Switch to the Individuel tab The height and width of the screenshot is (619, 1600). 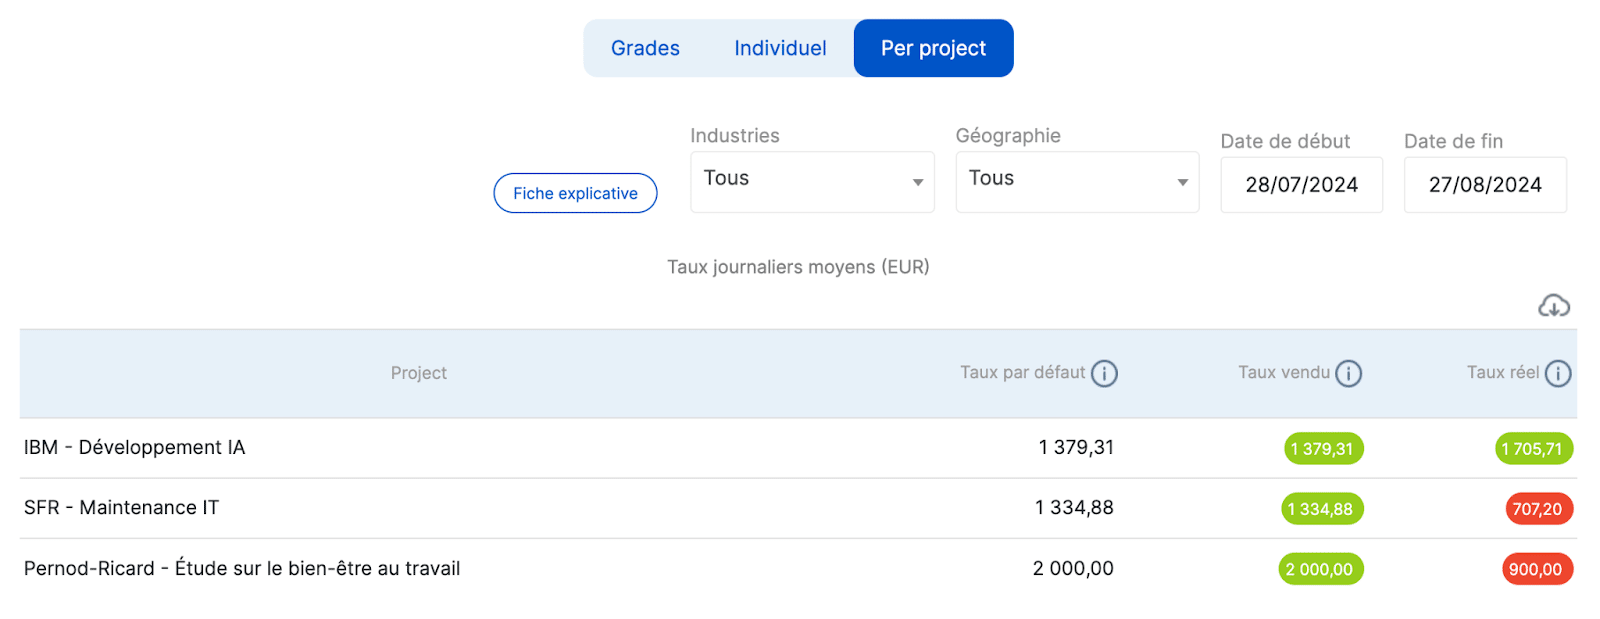(x=780, y=48)
